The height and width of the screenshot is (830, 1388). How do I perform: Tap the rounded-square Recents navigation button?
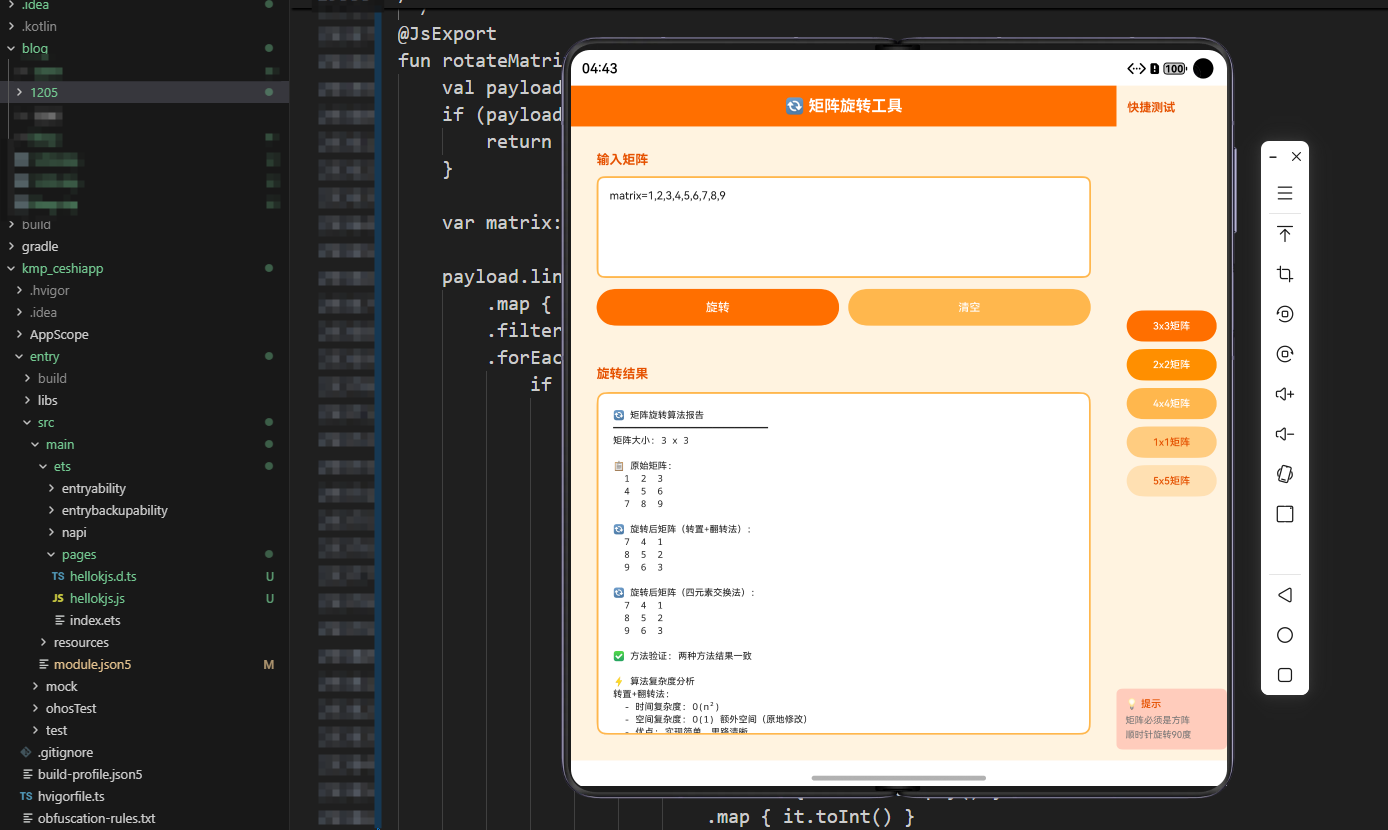(1285, 675)
